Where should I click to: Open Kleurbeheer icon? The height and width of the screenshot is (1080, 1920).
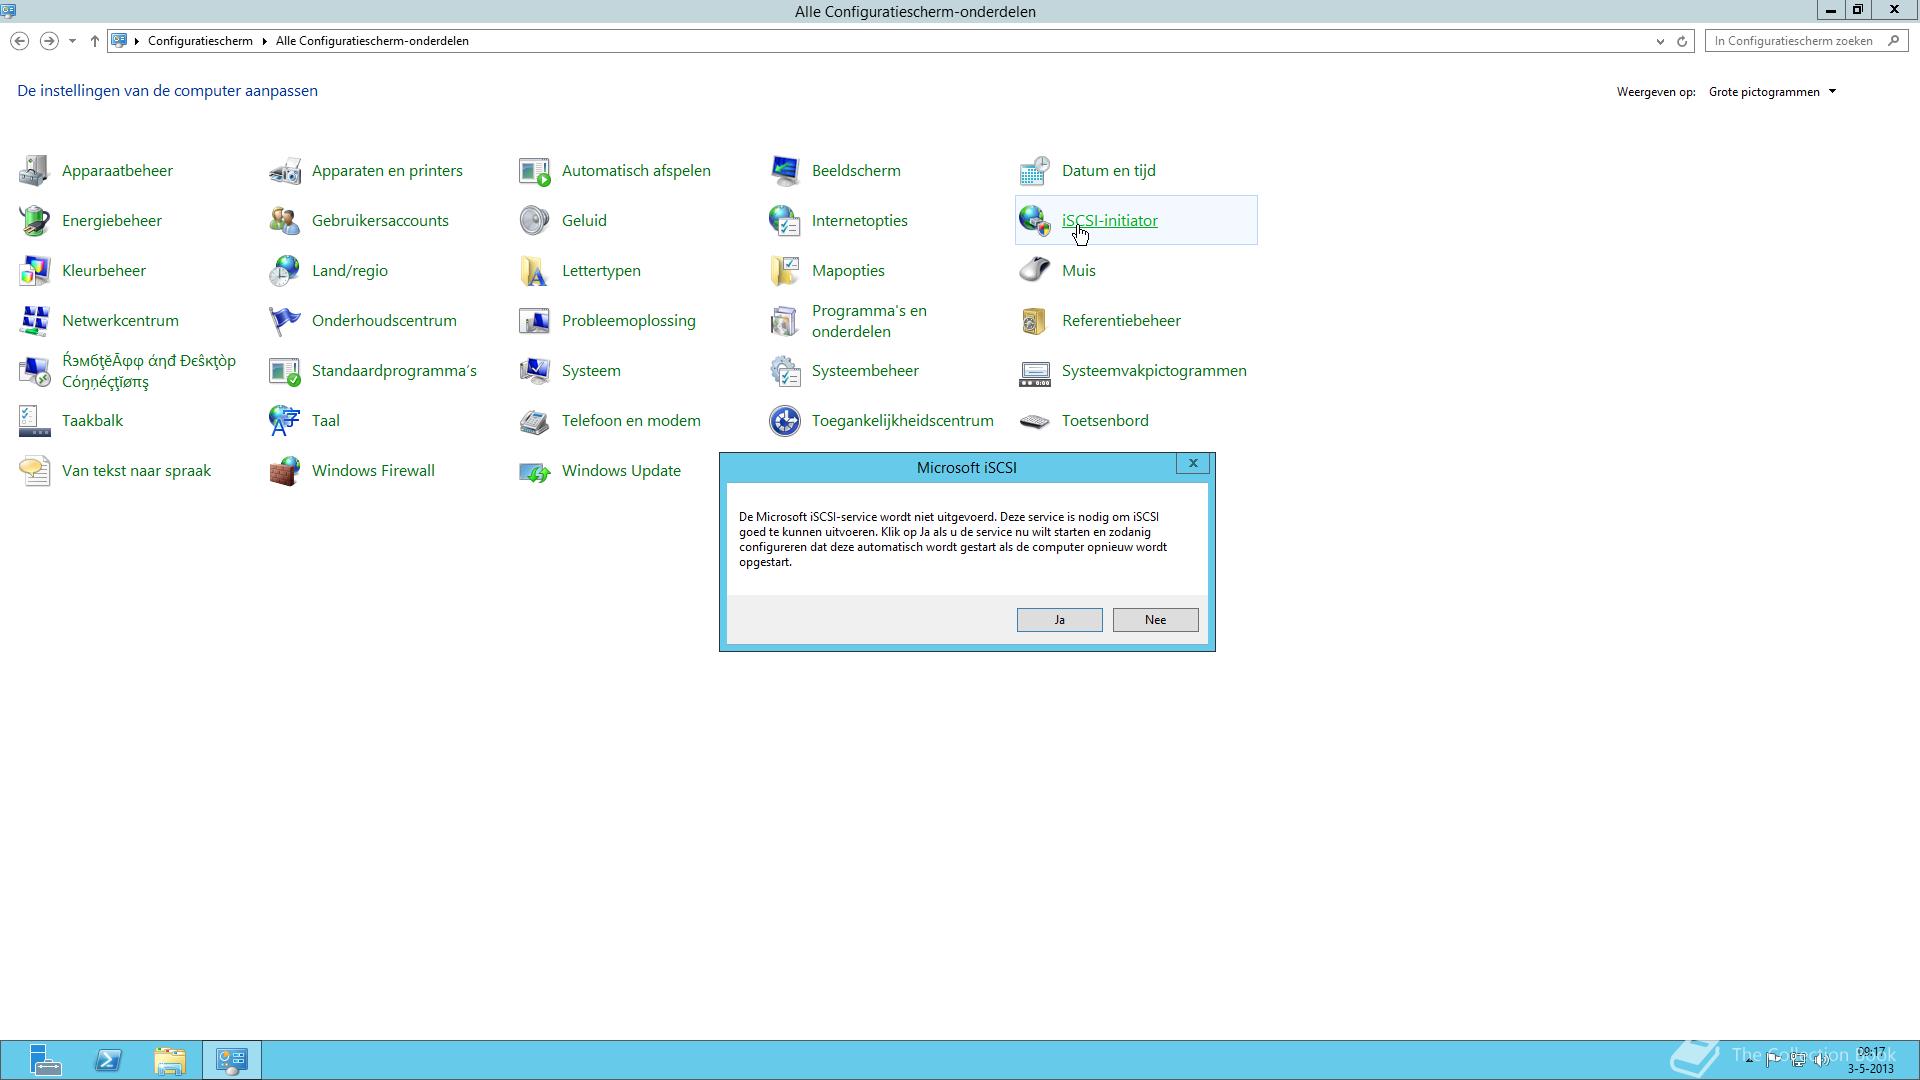[x=34, y=271]
